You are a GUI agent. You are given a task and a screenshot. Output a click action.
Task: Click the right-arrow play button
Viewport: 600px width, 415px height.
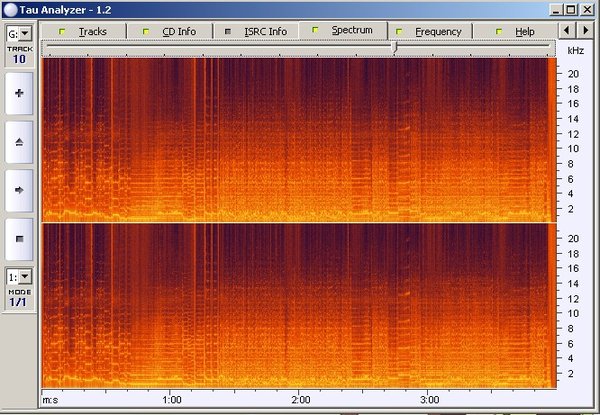(x=19, y=190)
